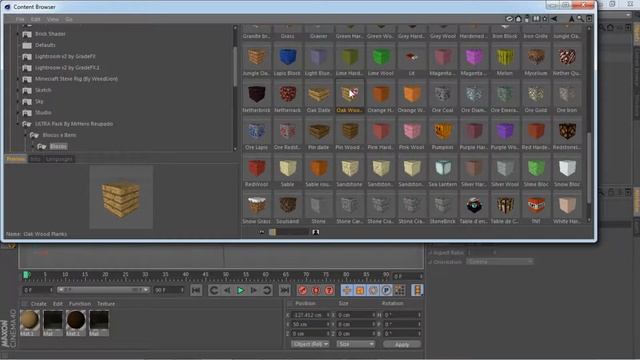Expand the Brick Shader folder arrow
The image size is (640, 360).
point(18,34)
